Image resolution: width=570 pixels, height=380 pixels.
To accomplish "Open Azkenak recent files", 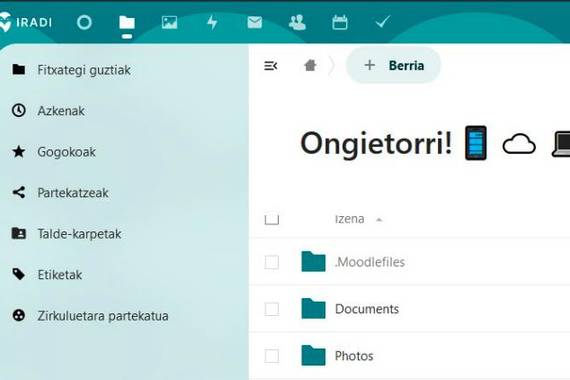I will click(x=61, y=111).
